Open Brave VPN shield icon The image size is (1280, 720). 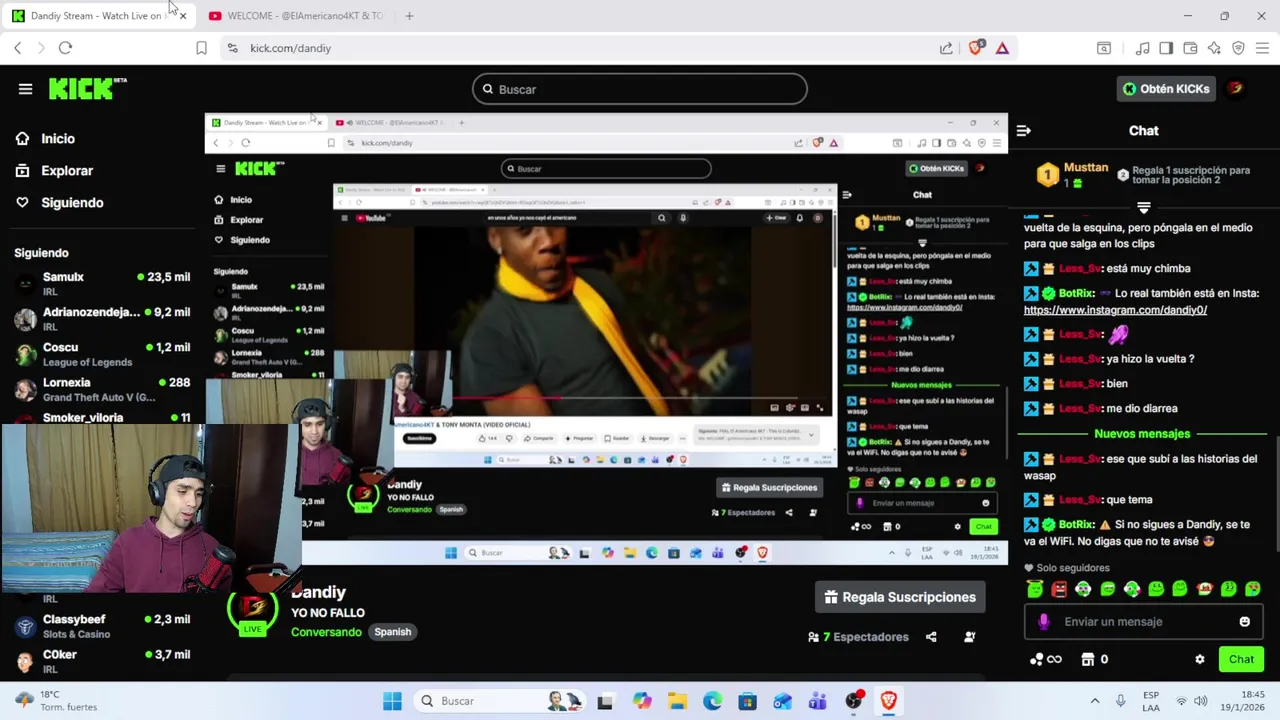tap(1238, 48)
